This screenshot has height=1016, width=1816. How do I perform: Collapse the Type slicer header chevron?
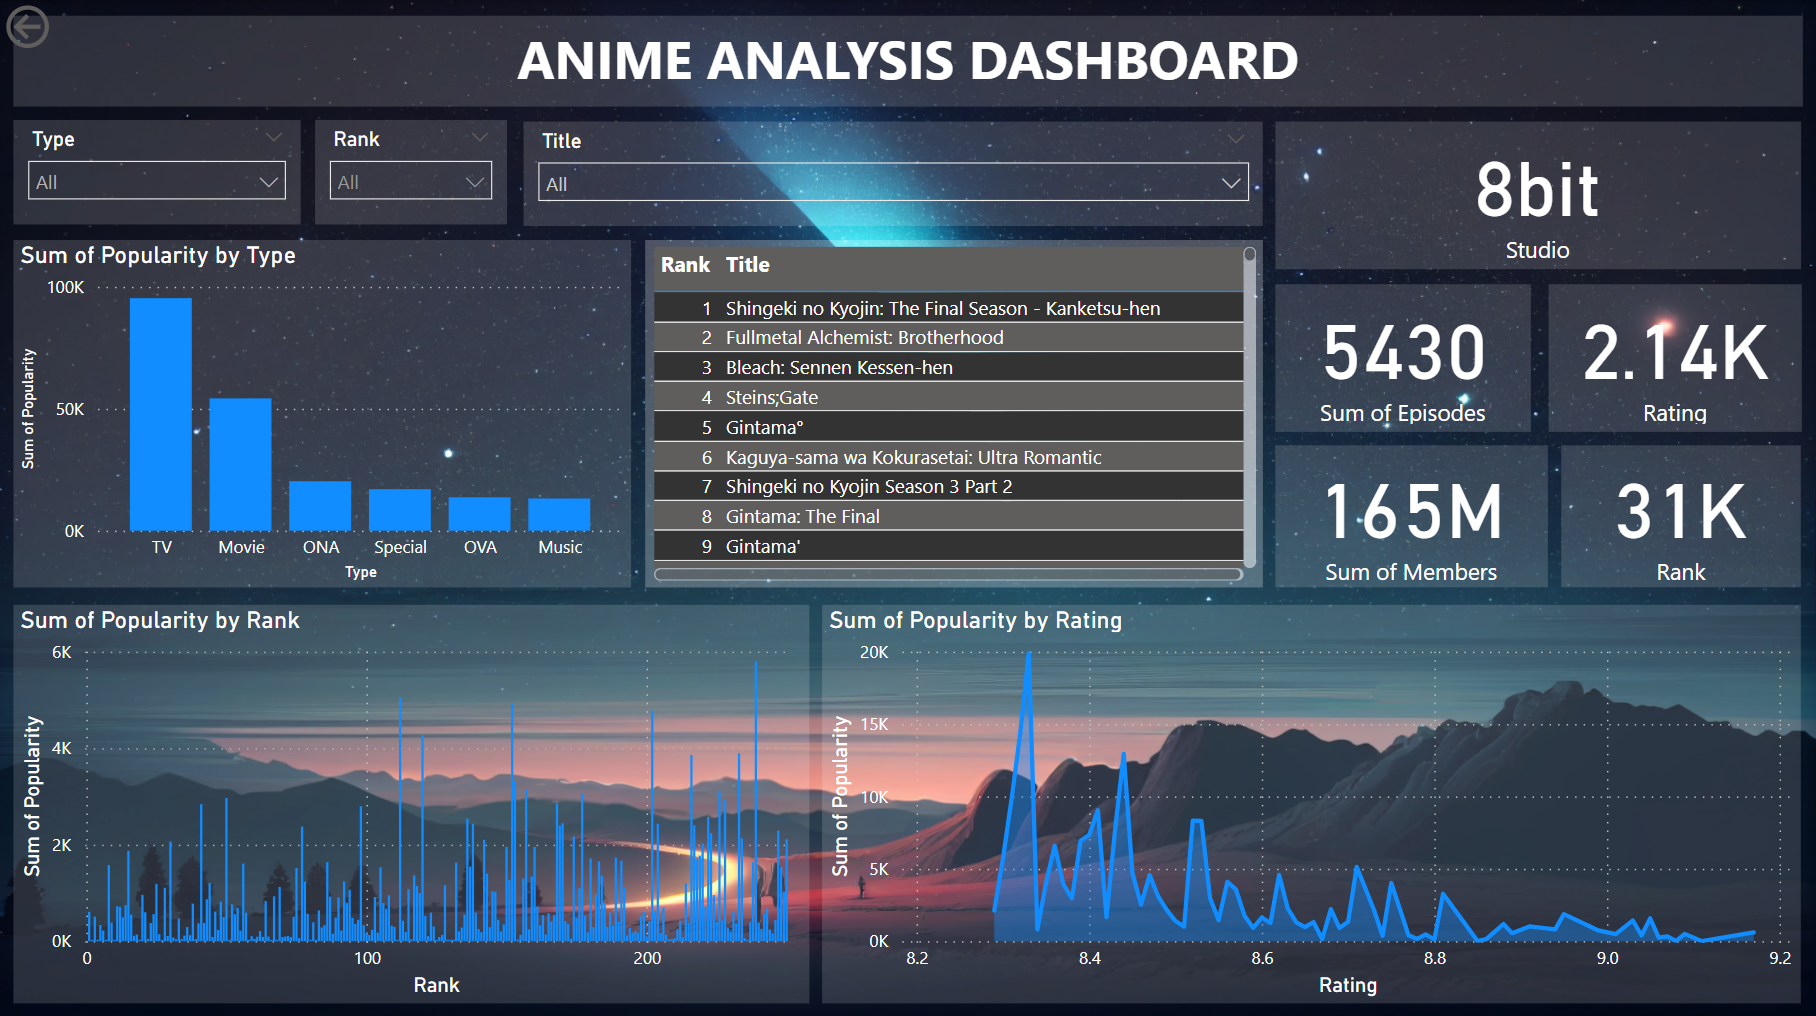[x=273, y=138]
